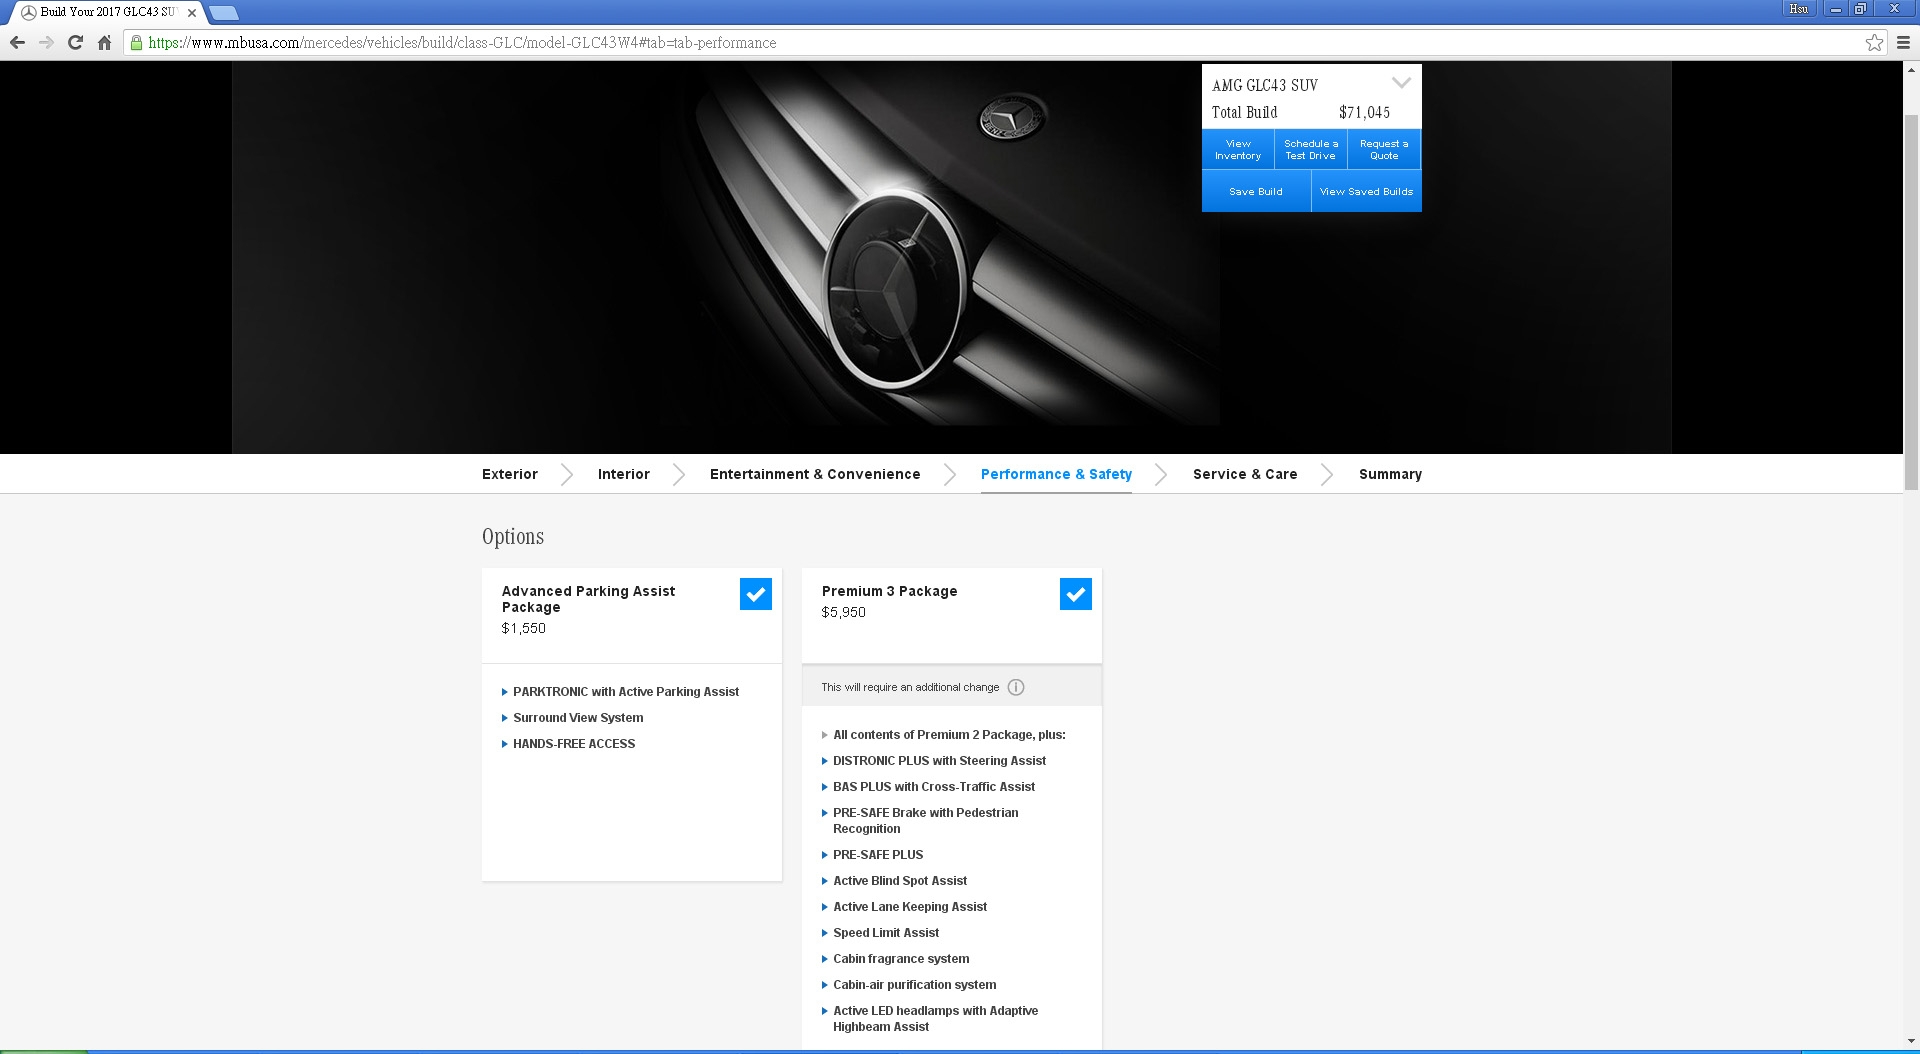Image resolution: width=1920 pixels, height=1054 pixels.
Task: Open a new browser tab
Action: pyautogui.click(x=224, y=13)
